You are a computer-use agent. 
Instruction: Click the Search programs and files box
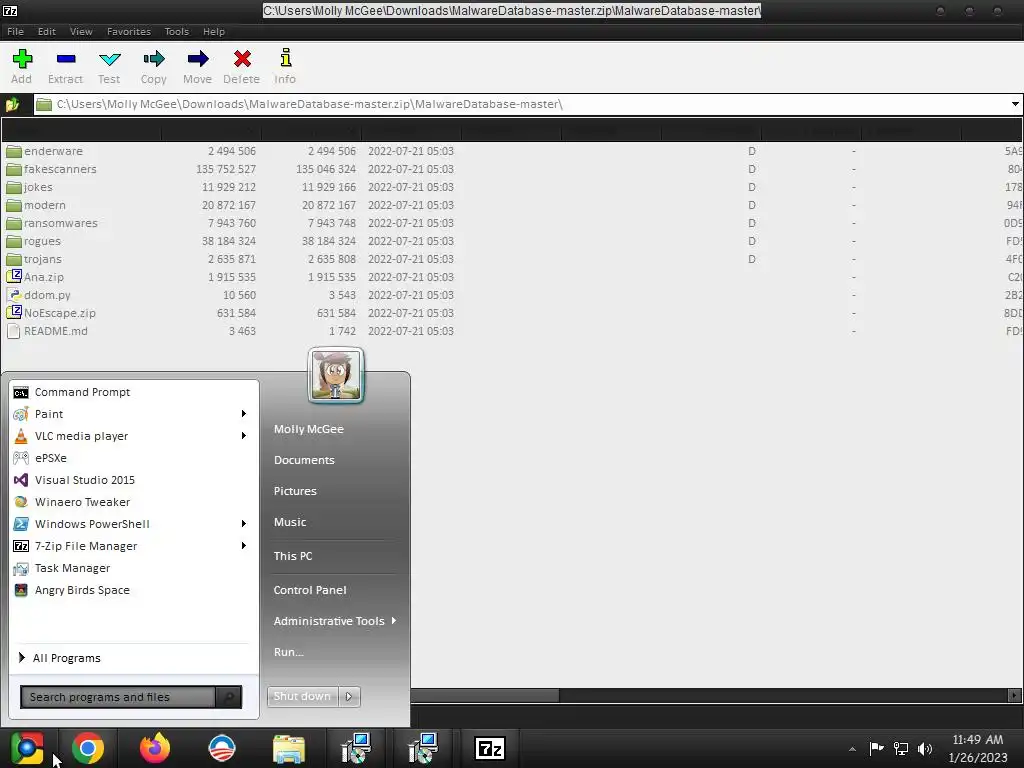coord(118,697)
